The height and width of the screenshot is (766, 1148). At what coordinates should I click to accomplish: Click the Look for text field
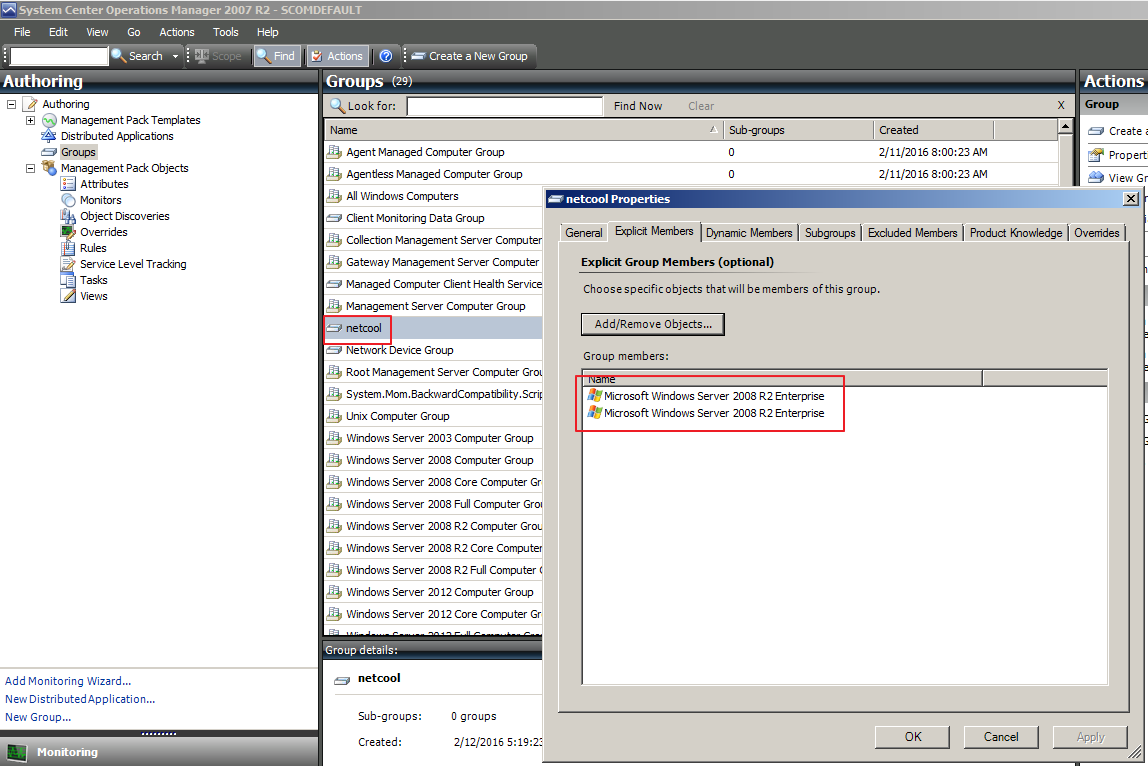tap(504, 106)
